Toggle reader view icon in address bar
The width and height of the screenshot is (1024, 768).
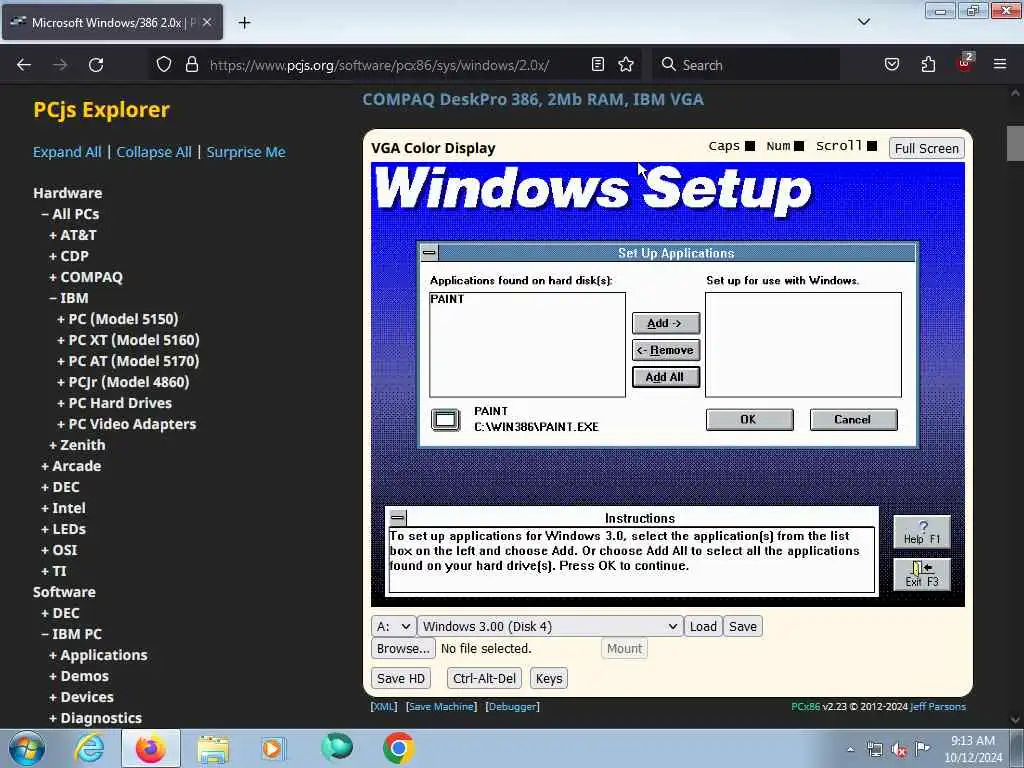598,64
